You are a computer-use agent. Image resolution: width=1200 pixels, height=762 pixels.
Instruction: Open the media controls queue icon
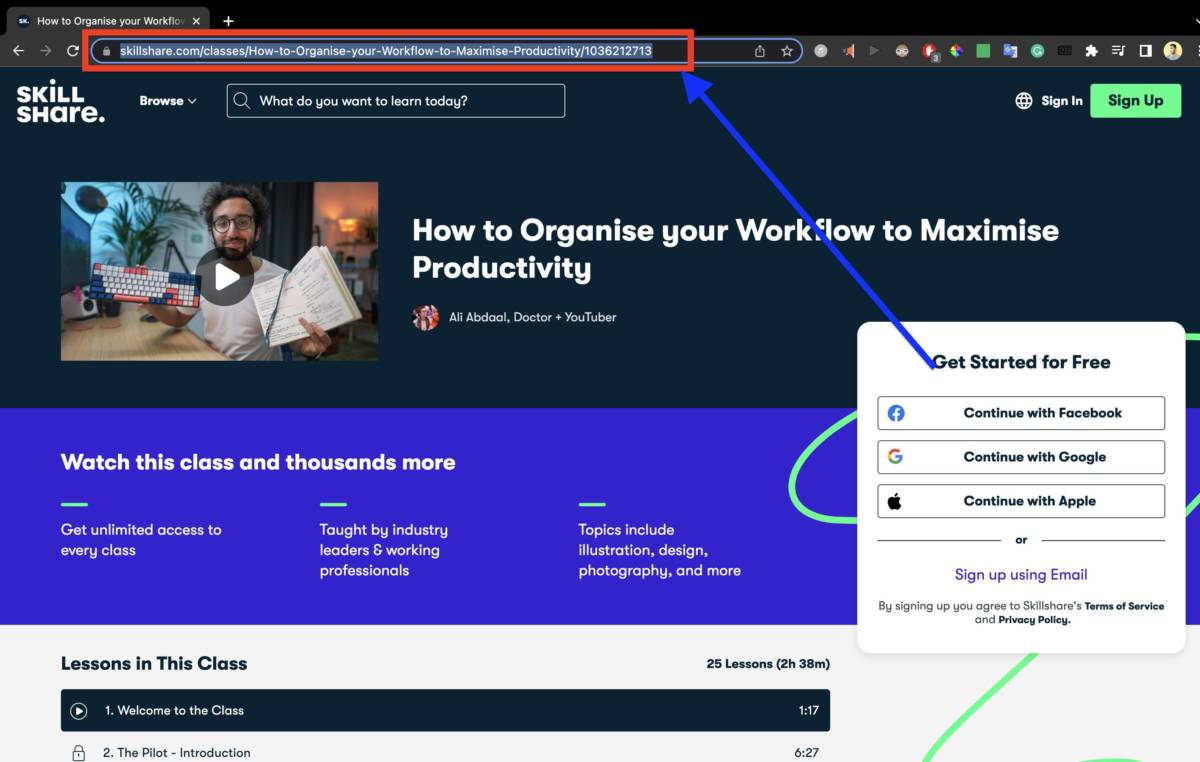click(x=1118, y=51)
